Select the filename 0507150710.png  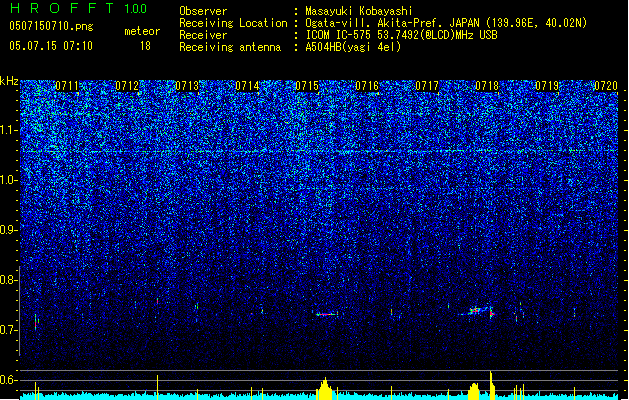coord(51,26)
